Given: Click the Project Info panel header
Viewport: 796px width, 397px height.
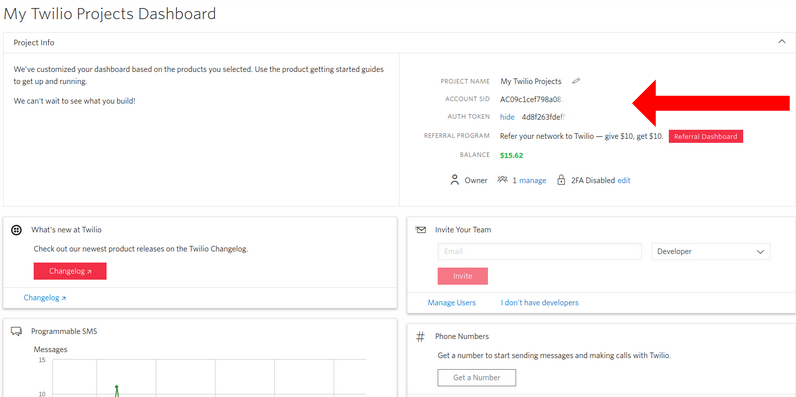Looking at the screenshot, I should pos(400,43).
